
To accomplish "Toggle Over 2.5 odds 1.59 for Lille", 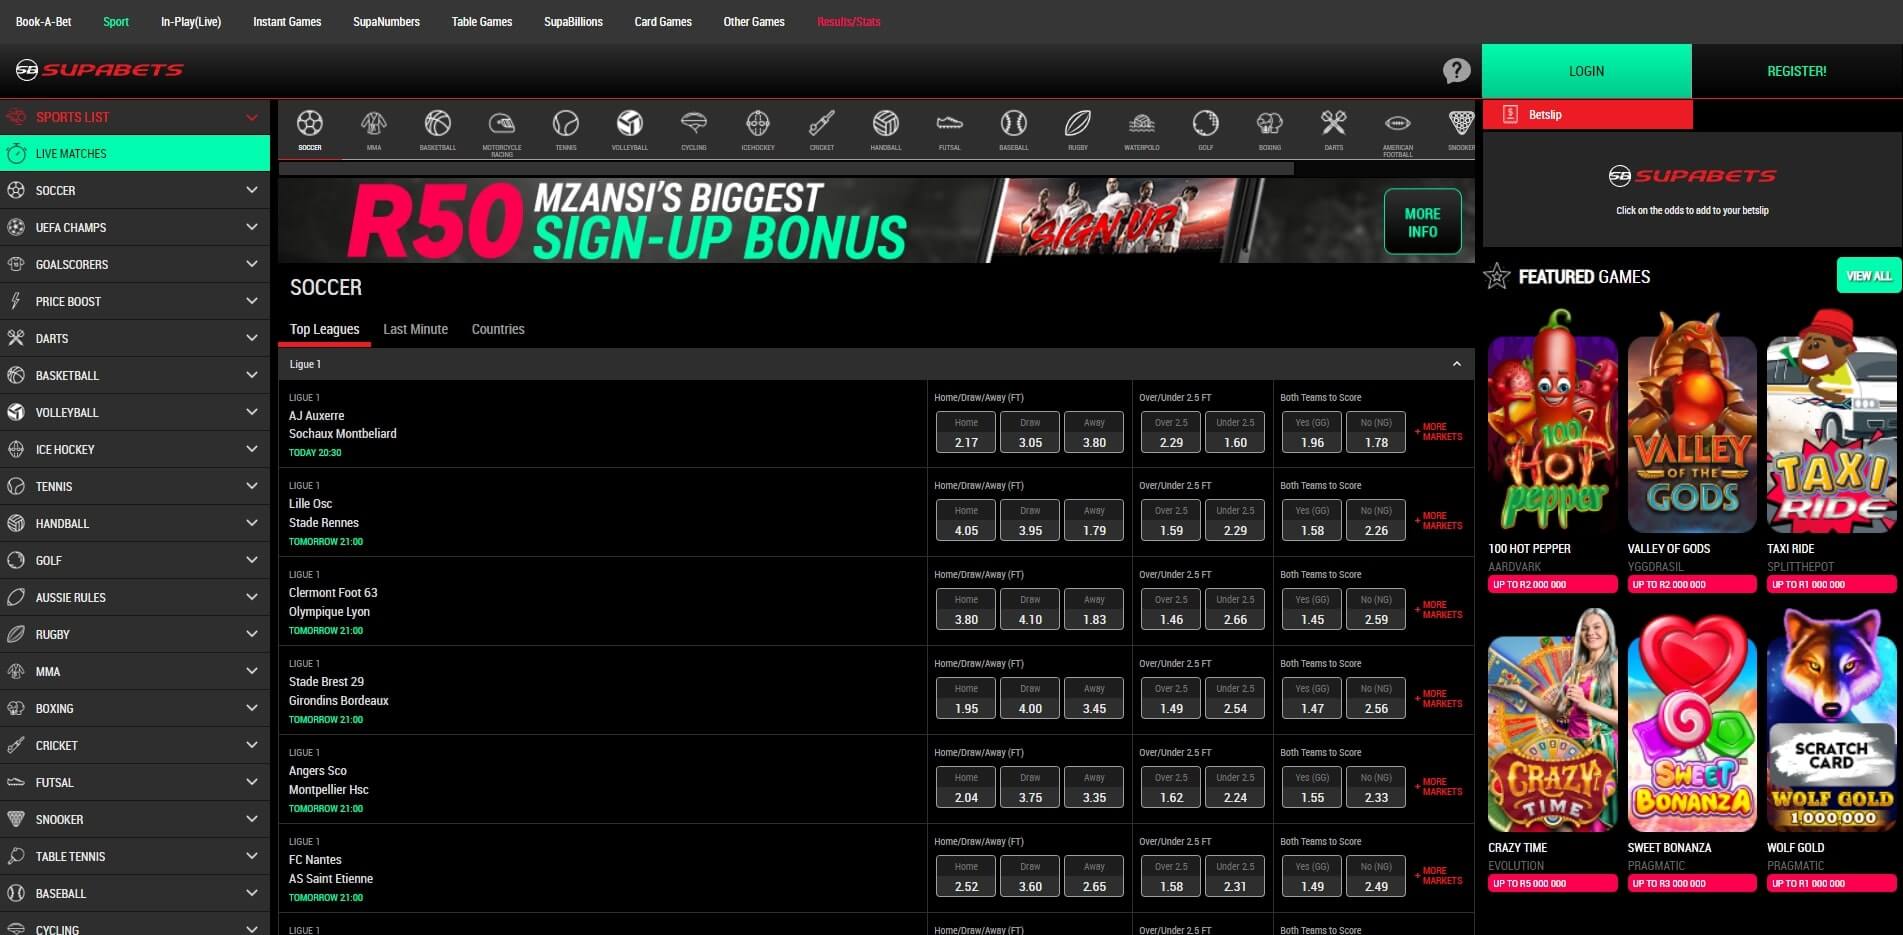I will point(1171,521).
